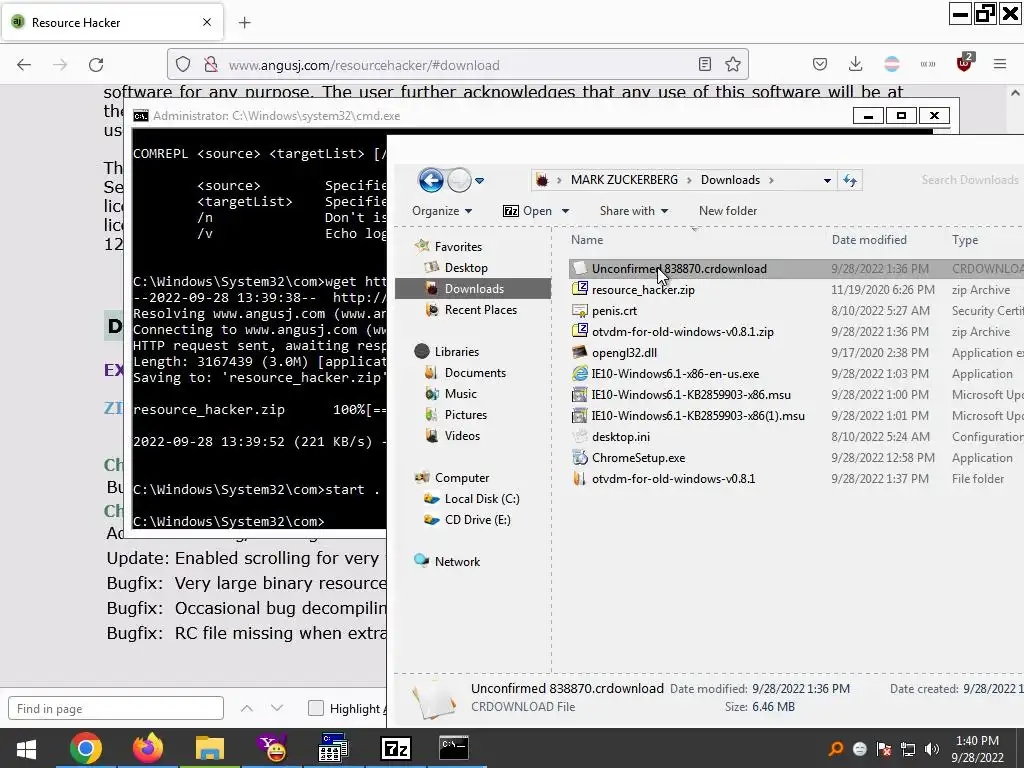
Task: Sort files by Type column
Action: 965,240
